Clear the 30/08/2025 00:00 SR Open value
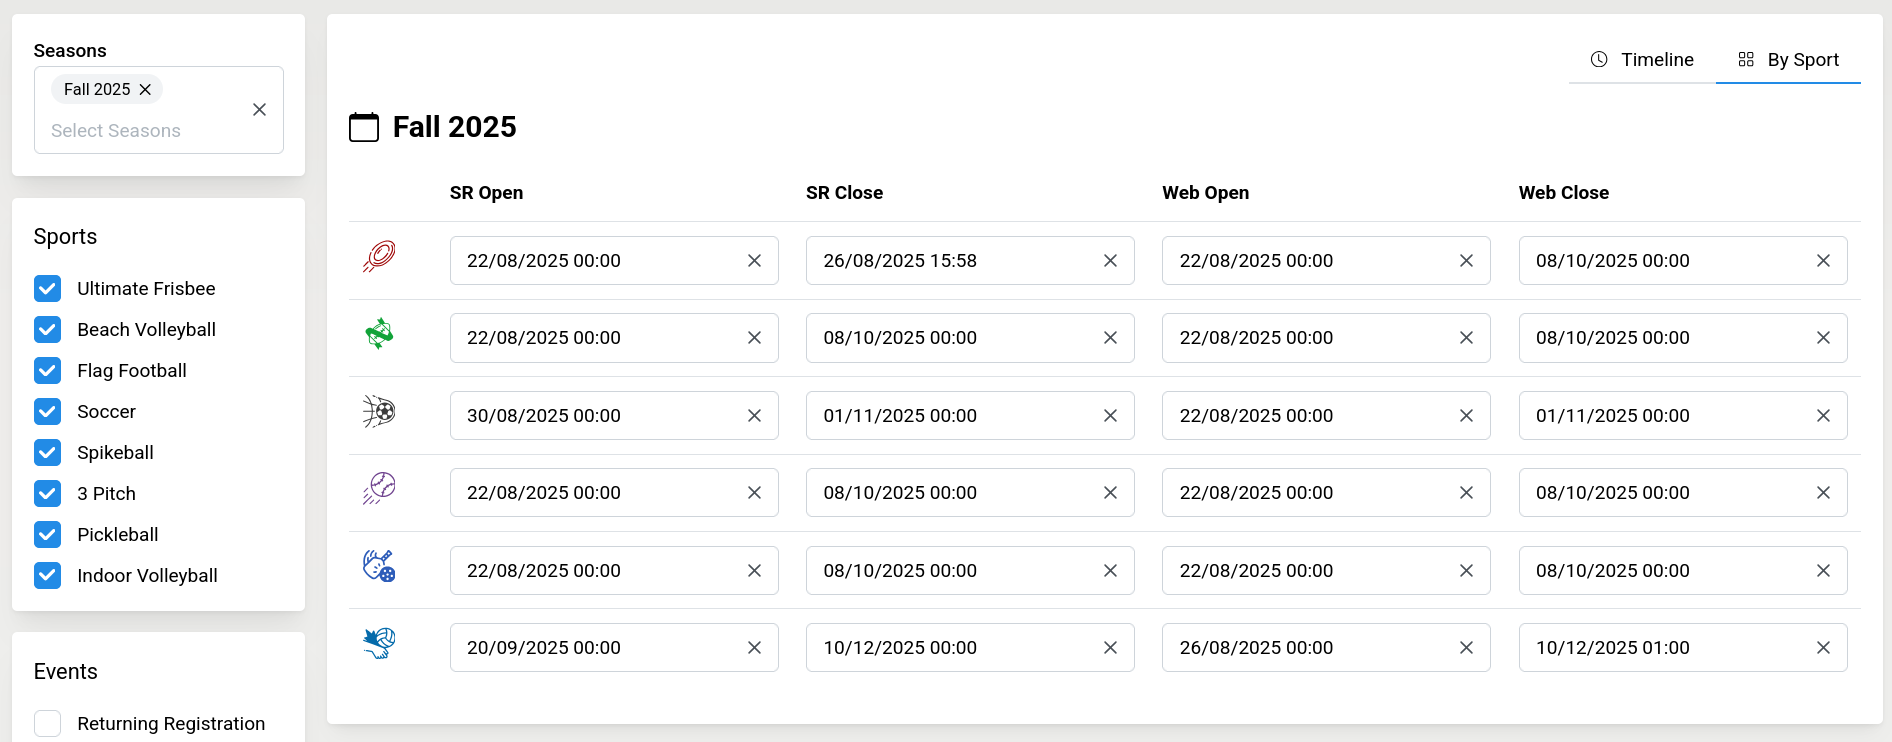The width and height of the screenshot is (1892, 742). (754, 416)
